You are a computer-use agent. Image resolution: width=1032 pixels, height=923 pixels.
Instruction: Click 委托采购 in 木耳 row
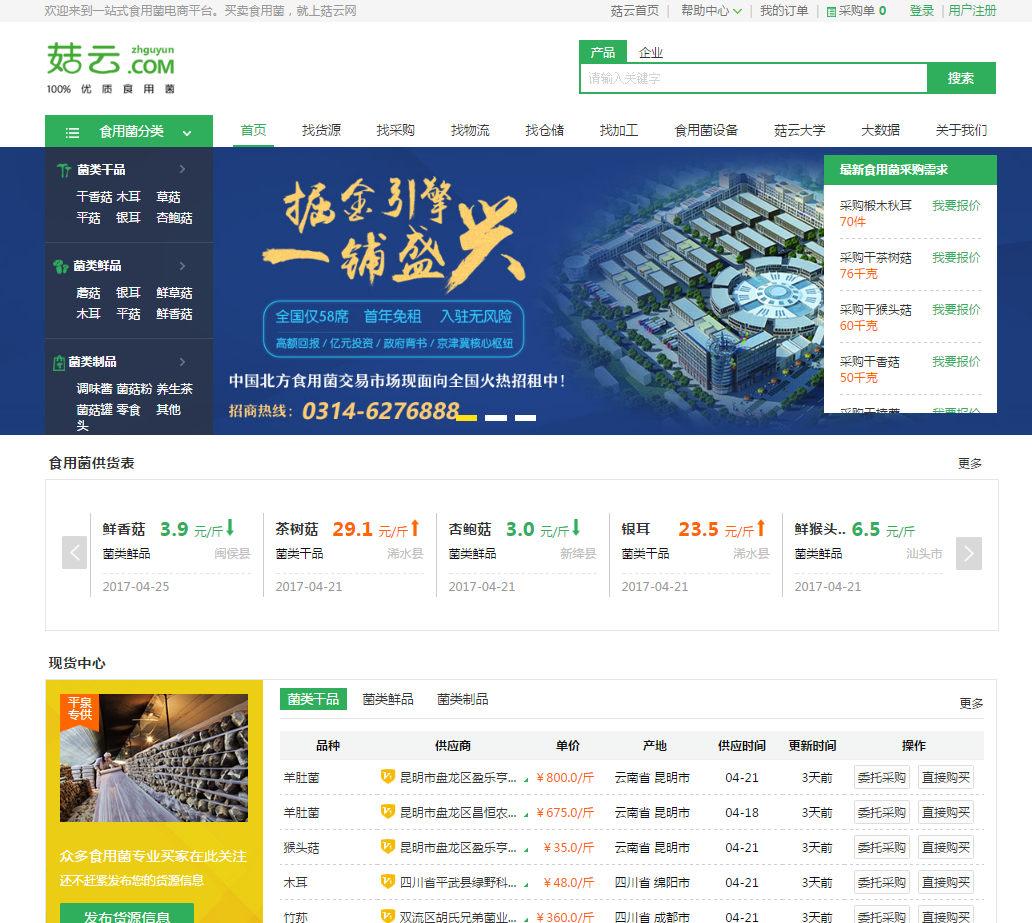(881, 882)
